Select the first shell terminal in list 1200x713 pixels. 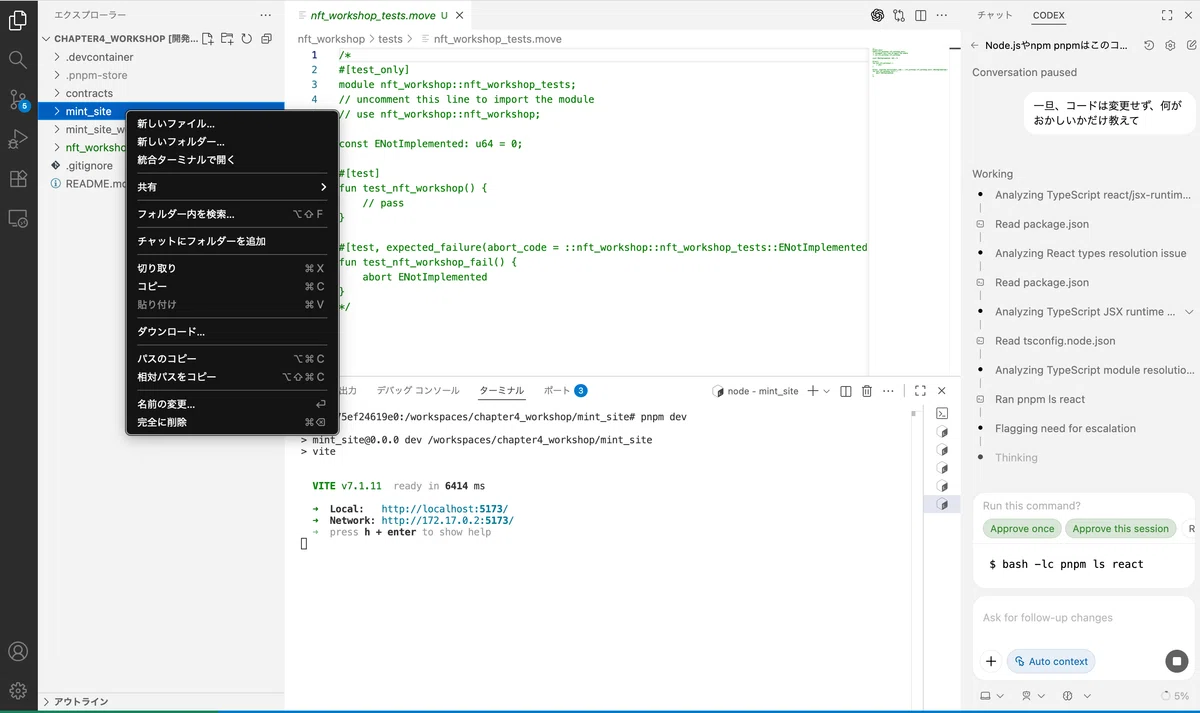(x=942, y=413)
